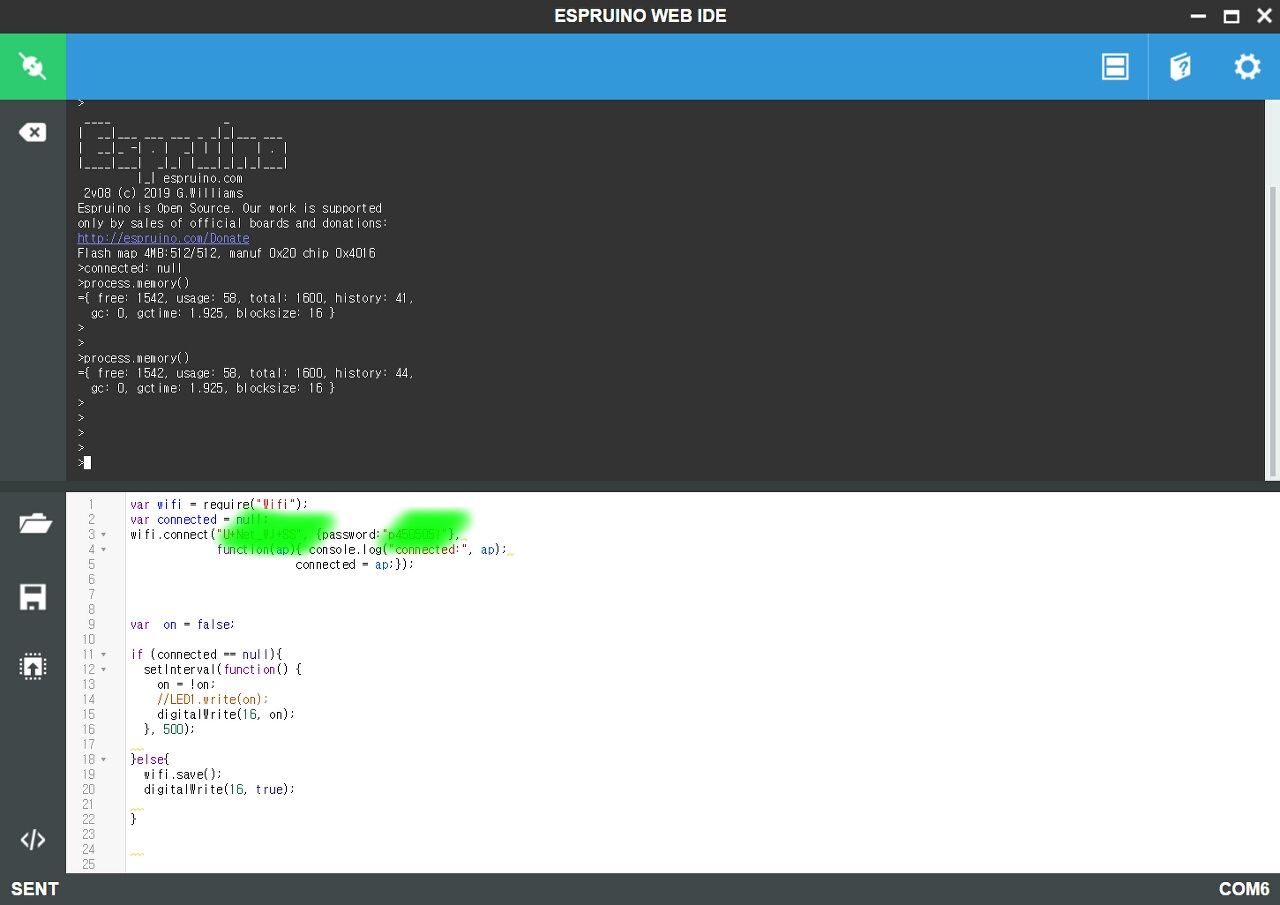Toggle the split layout icon in the header
Screen dimensions: 1280x905
click(1115, 67)
